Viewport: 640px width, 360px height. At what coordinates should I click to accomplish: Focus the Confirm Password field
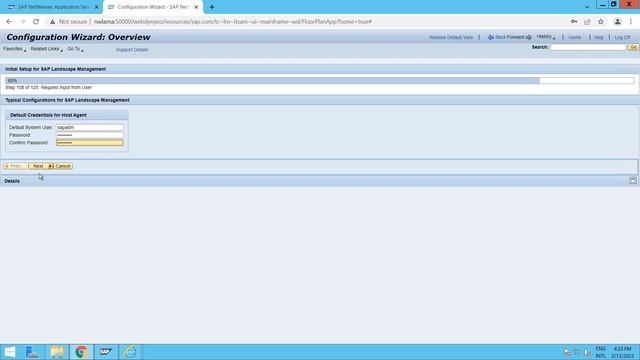tap(89, 143)
